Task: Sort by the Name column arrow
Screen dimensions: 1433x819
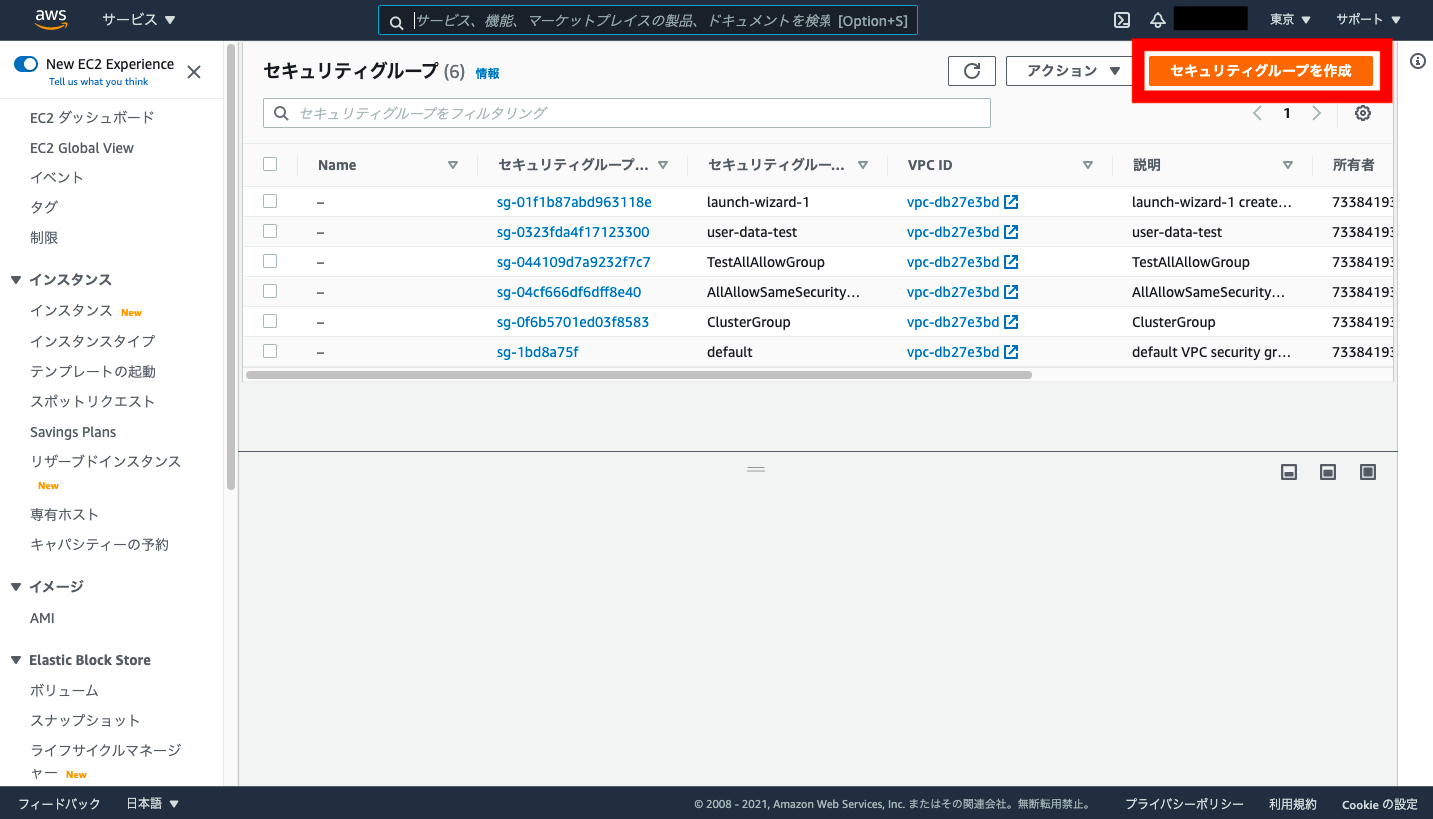Action: pyautogui.click(x=453, y=165)
